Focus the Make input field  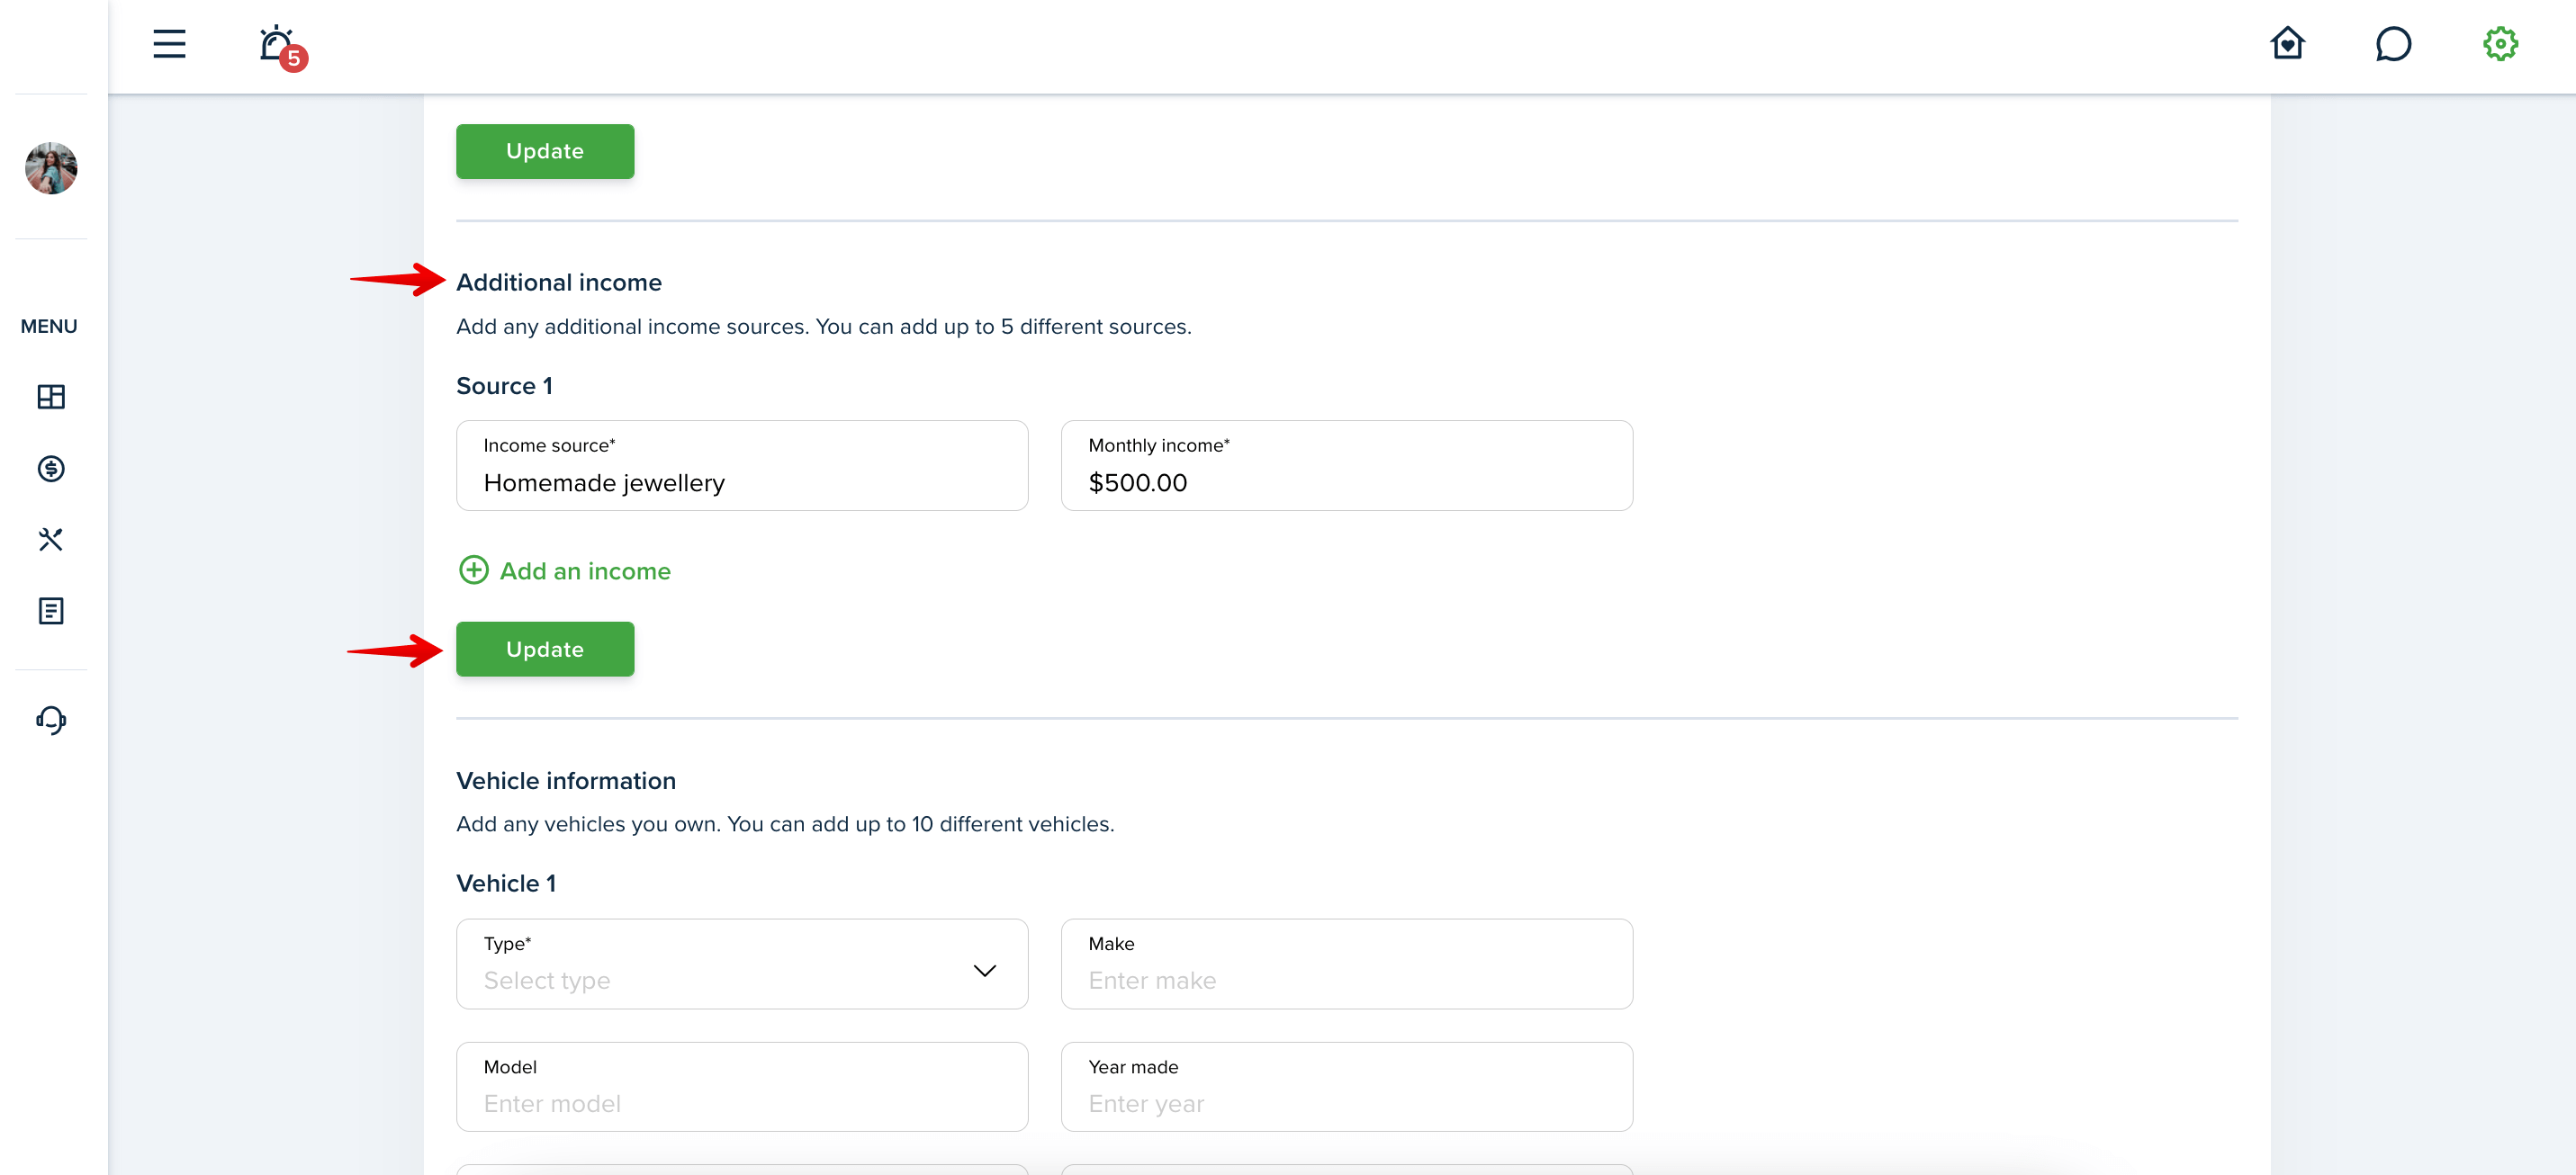click(1346, 964)
